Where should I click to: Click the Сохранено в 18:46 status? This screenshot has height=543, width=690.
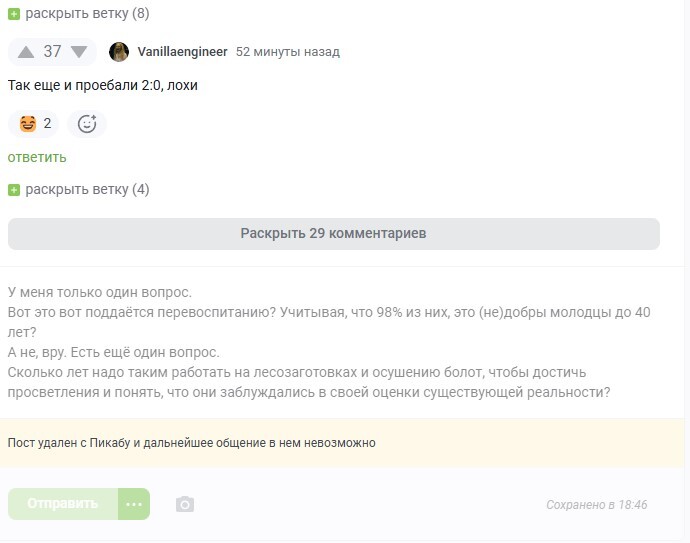(596, 505)
